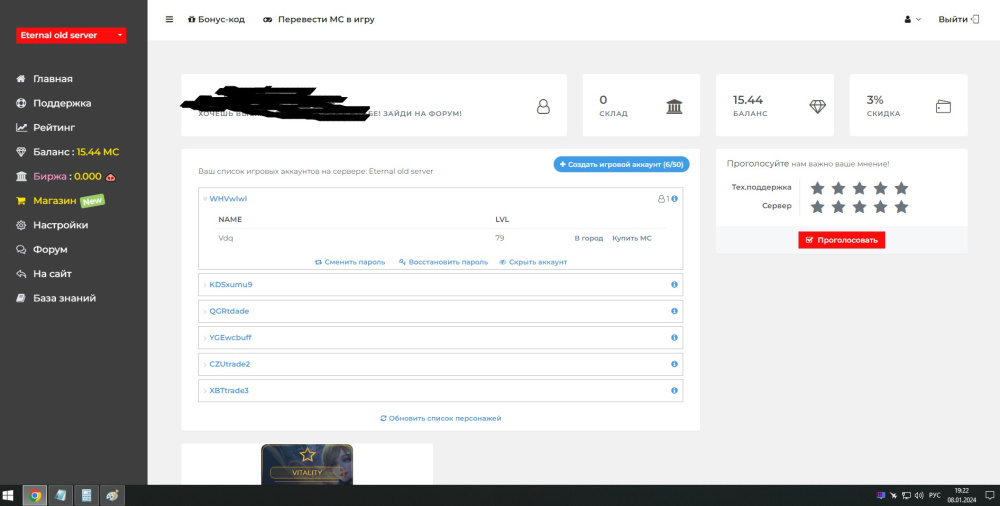Image resolution: width=1000 pixels, height=506 pixels.
Task: Click the profile icon in welcome banner
Action: pos(543,106)
